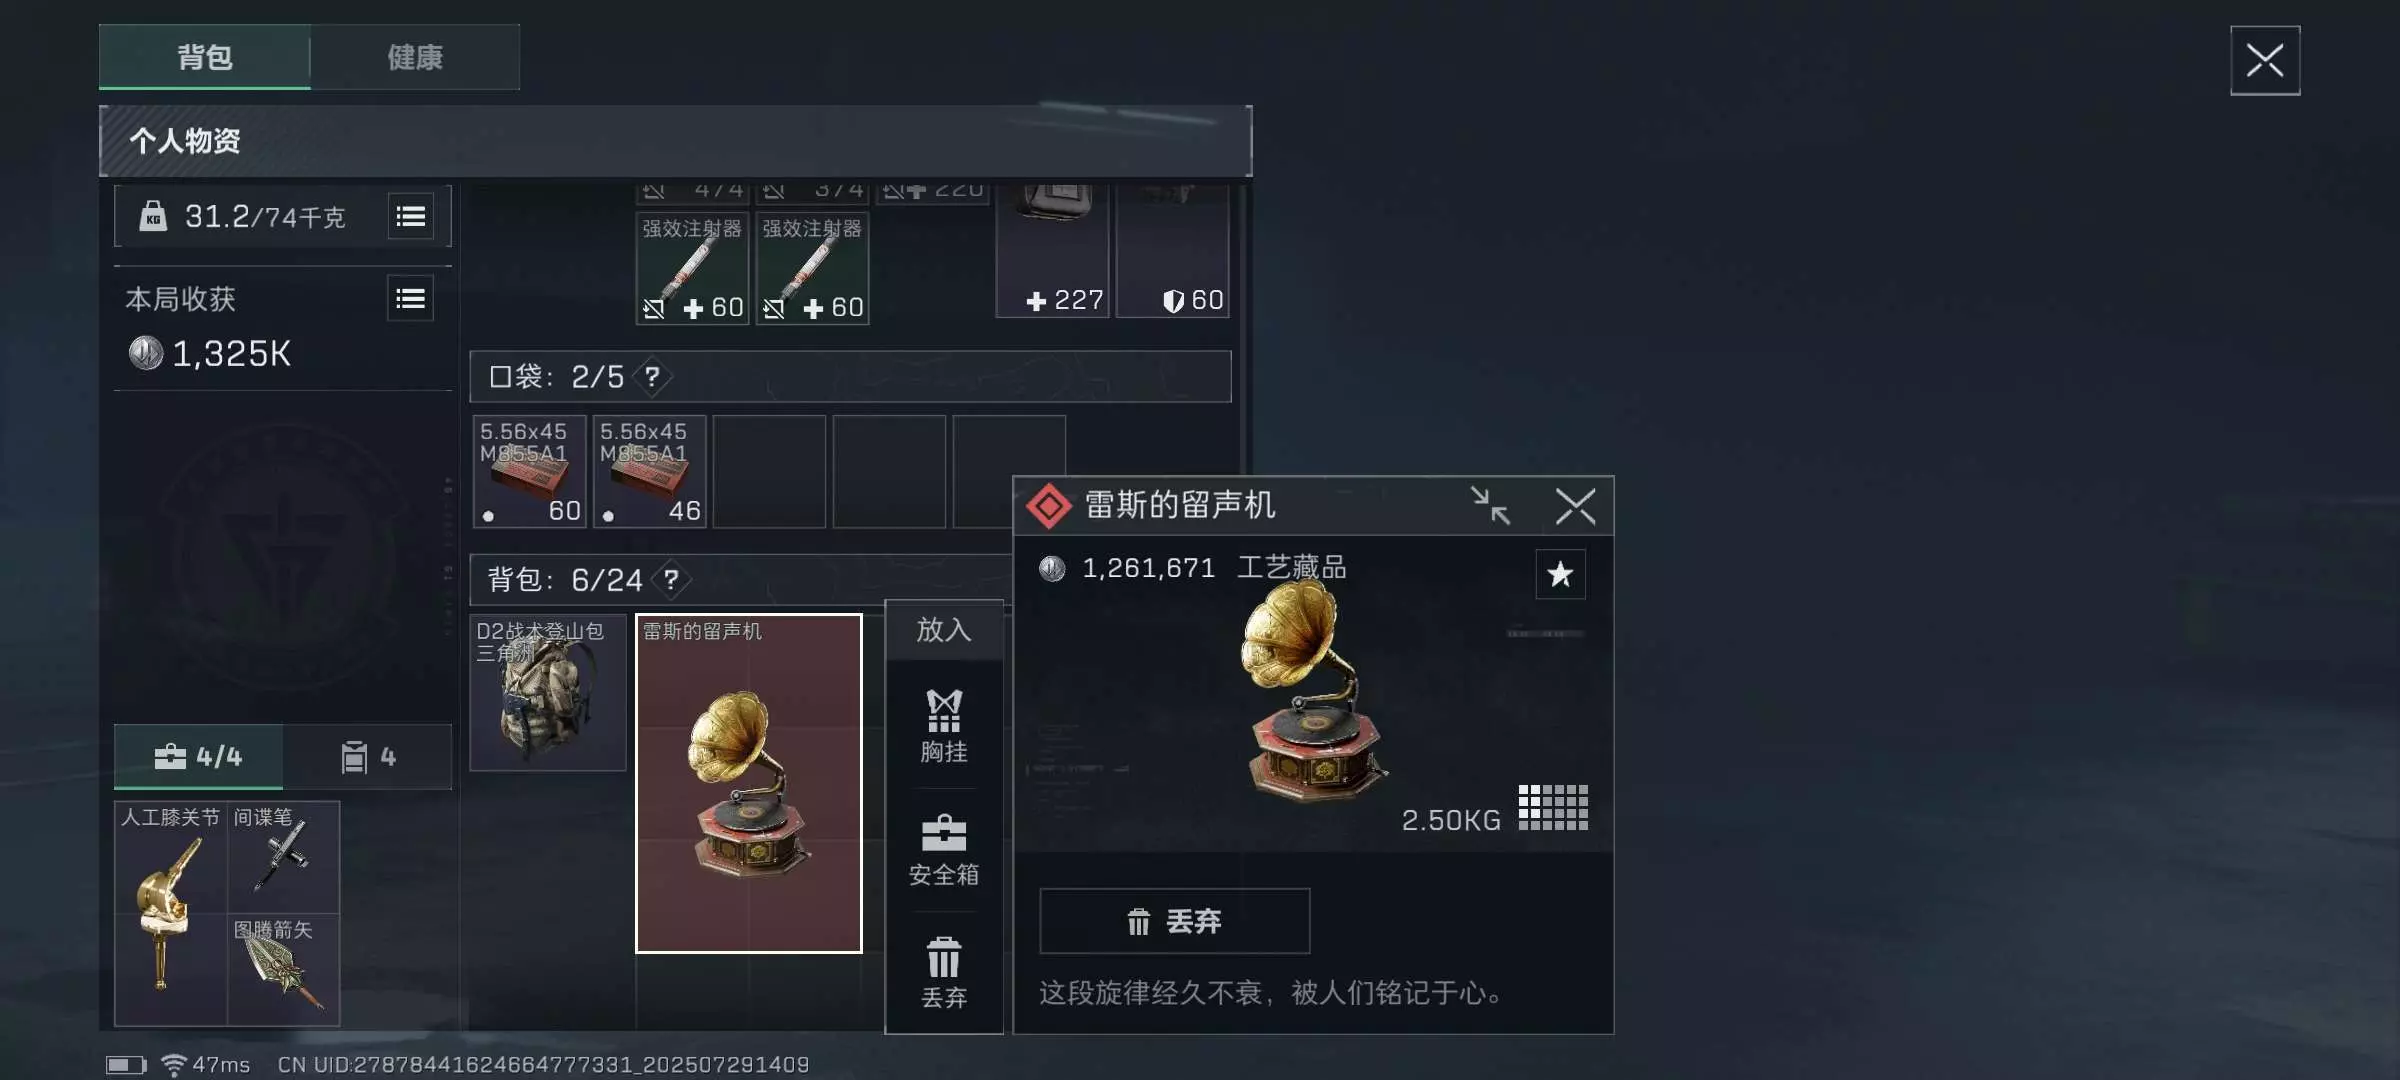Select 人工膝关节 in safe box

[171, 913]
